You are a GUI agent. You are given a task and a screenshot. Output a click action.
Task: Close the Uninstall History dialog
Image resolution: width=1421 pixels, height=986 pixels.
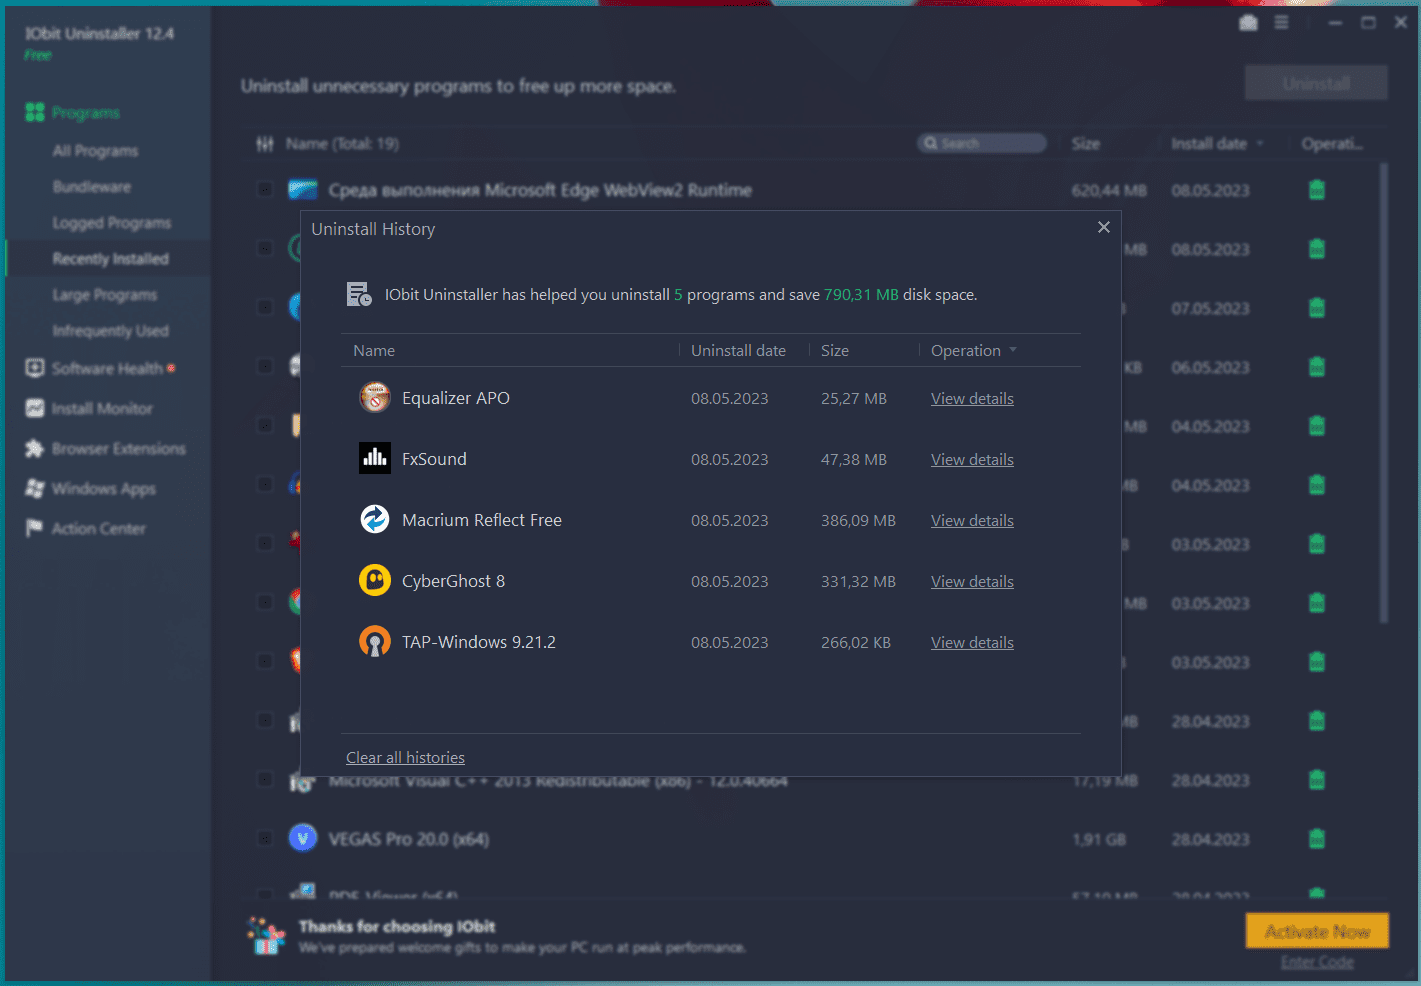[x=1104, y=227]
